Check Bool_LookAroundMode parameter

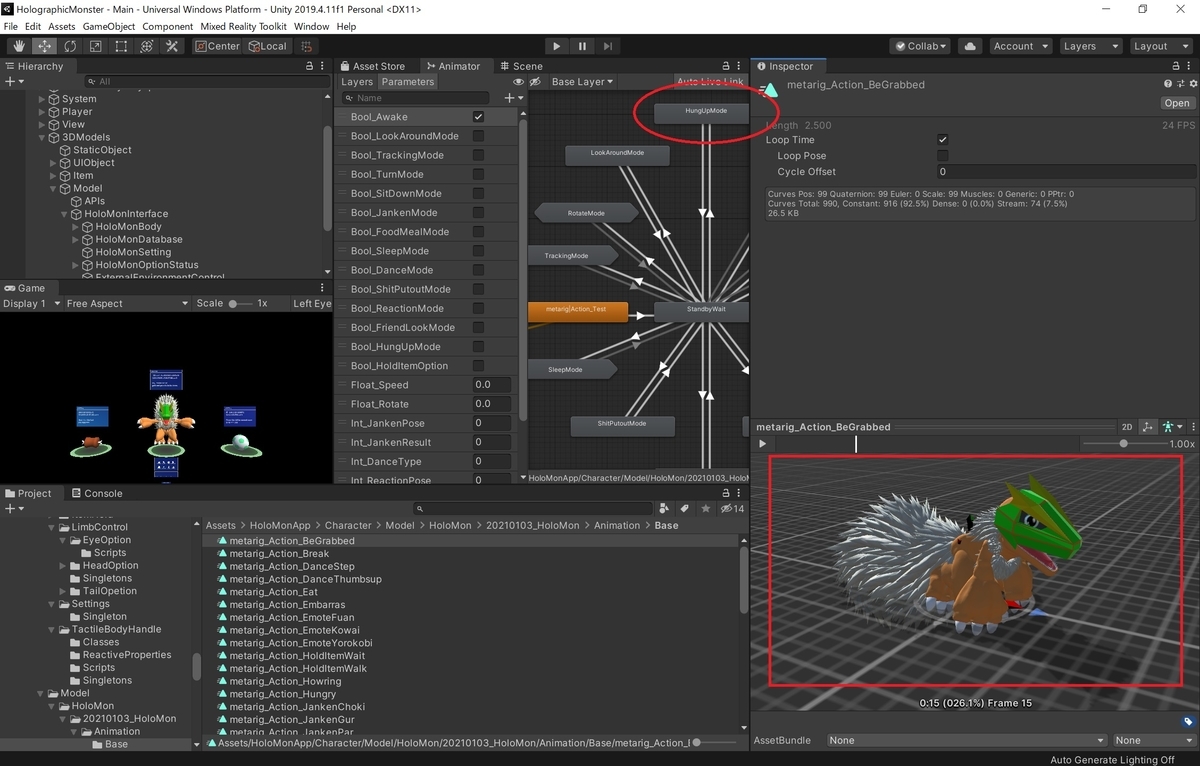pos(478,136)
